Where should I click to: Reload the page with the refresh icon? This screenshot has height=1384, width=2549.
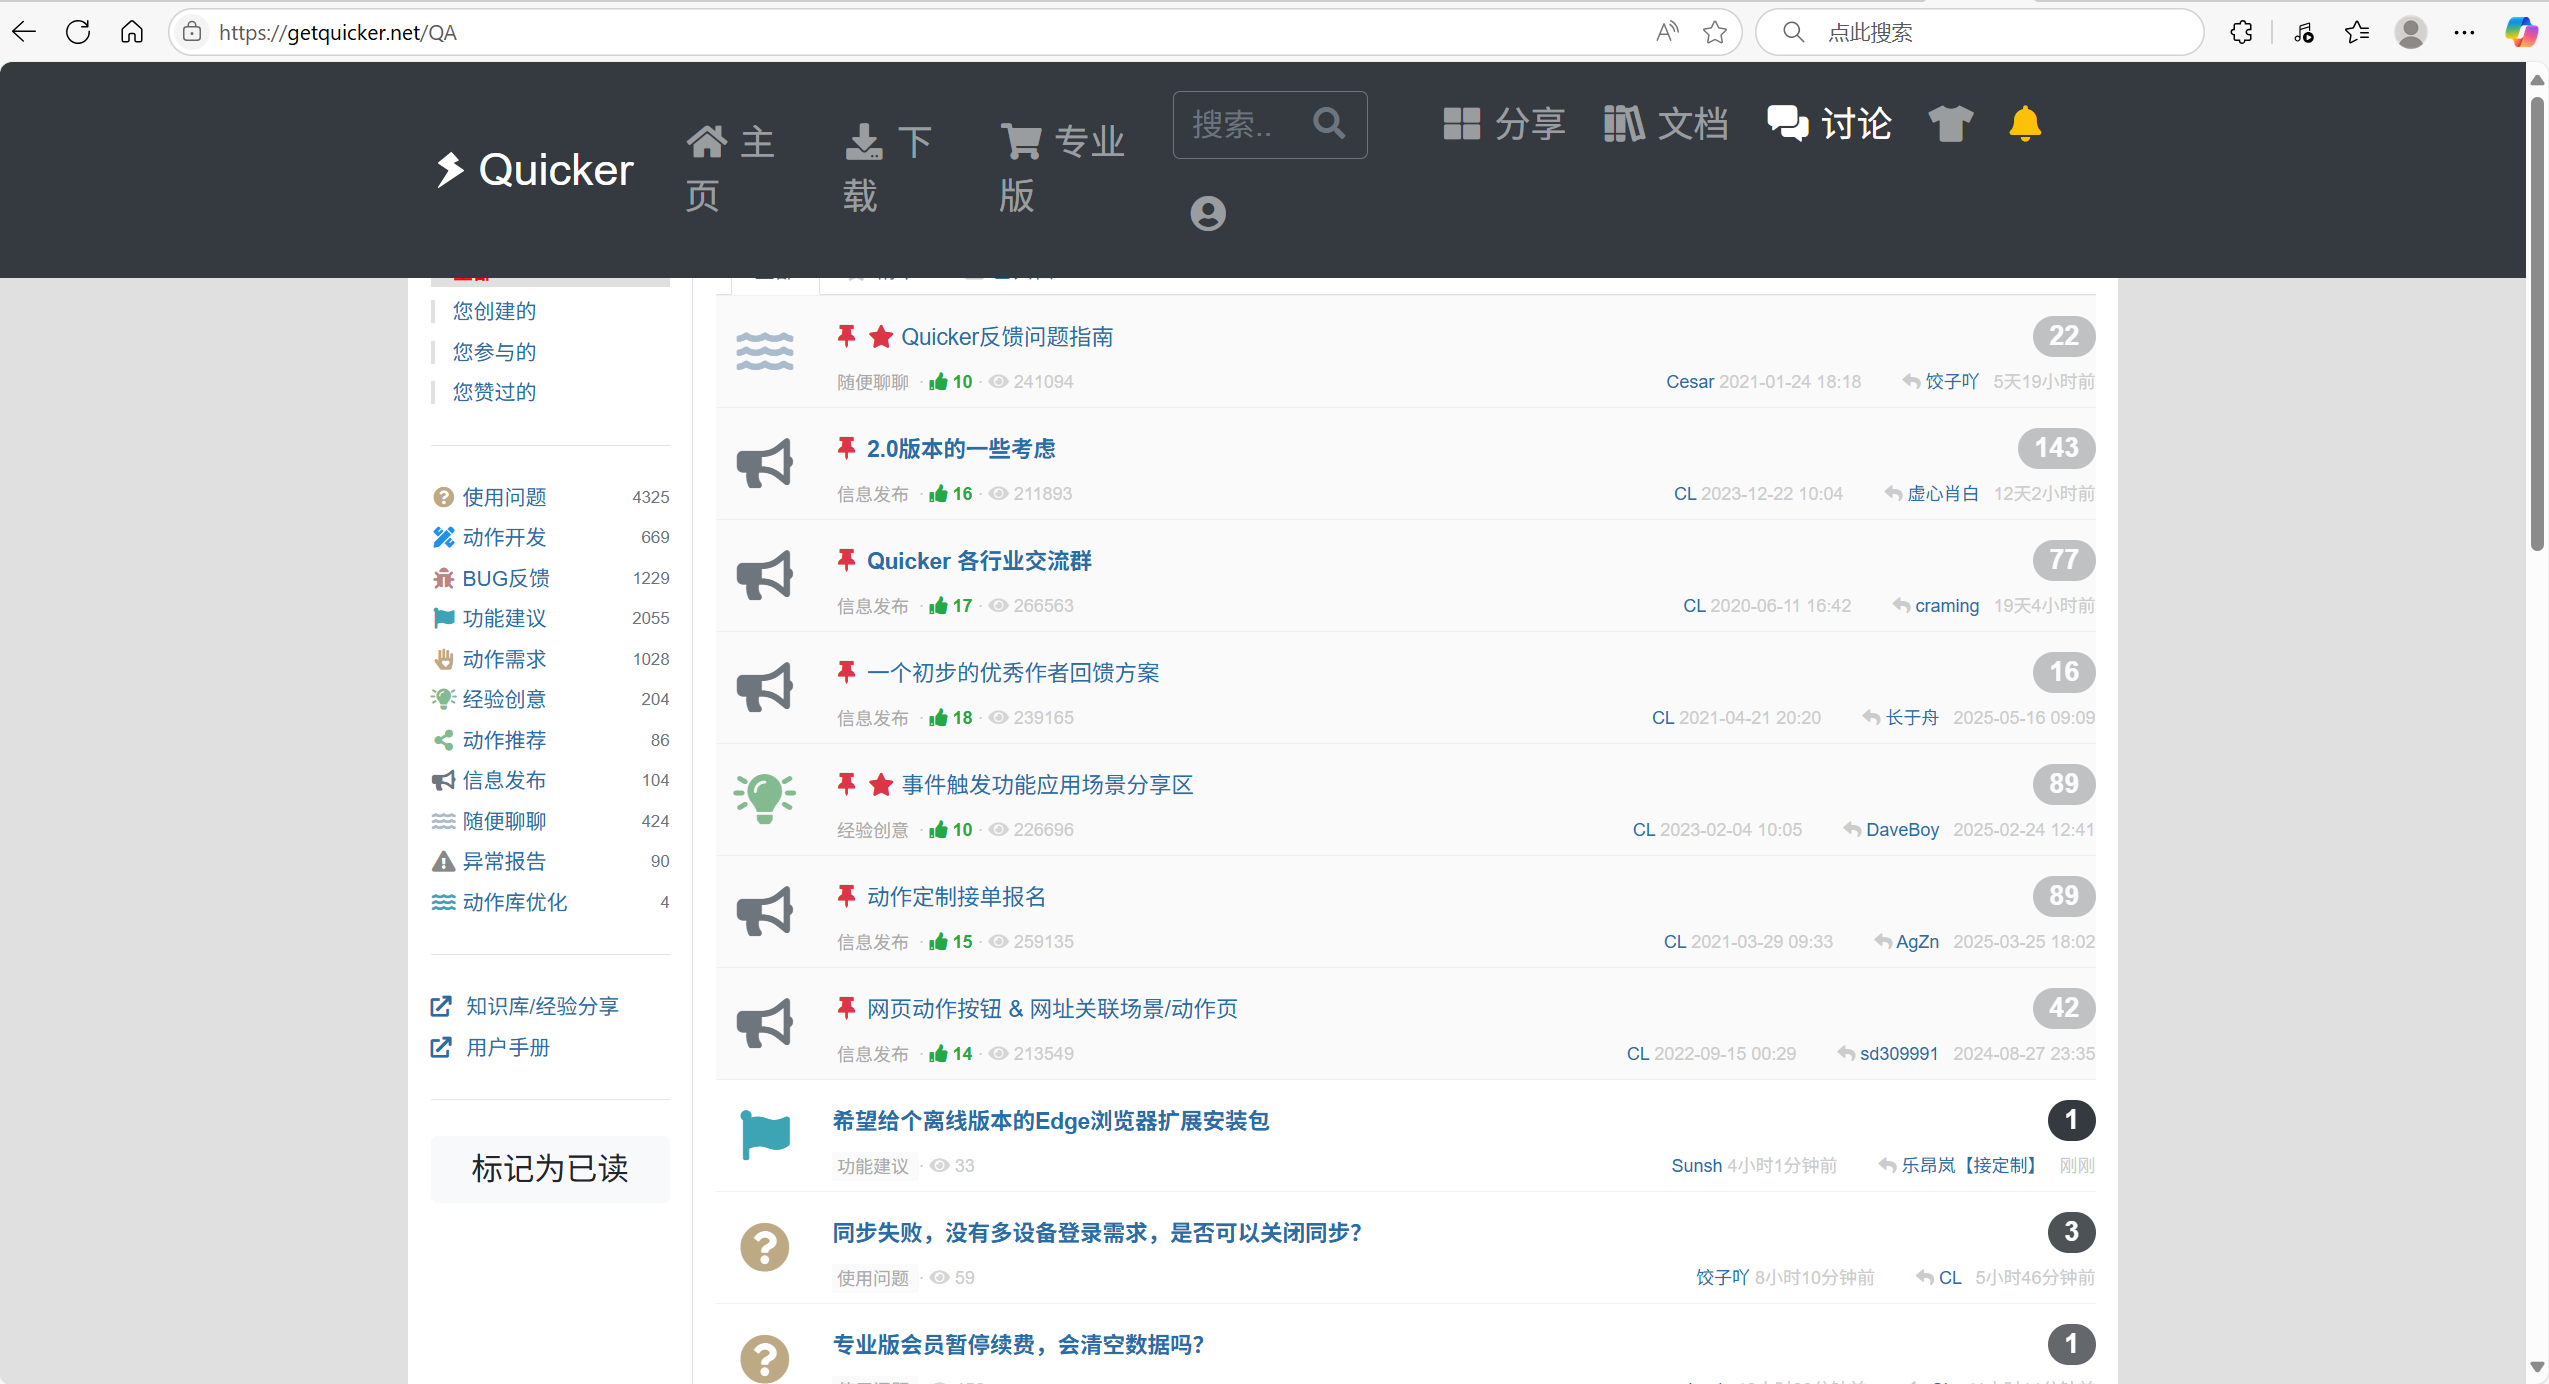coord(78,32)
